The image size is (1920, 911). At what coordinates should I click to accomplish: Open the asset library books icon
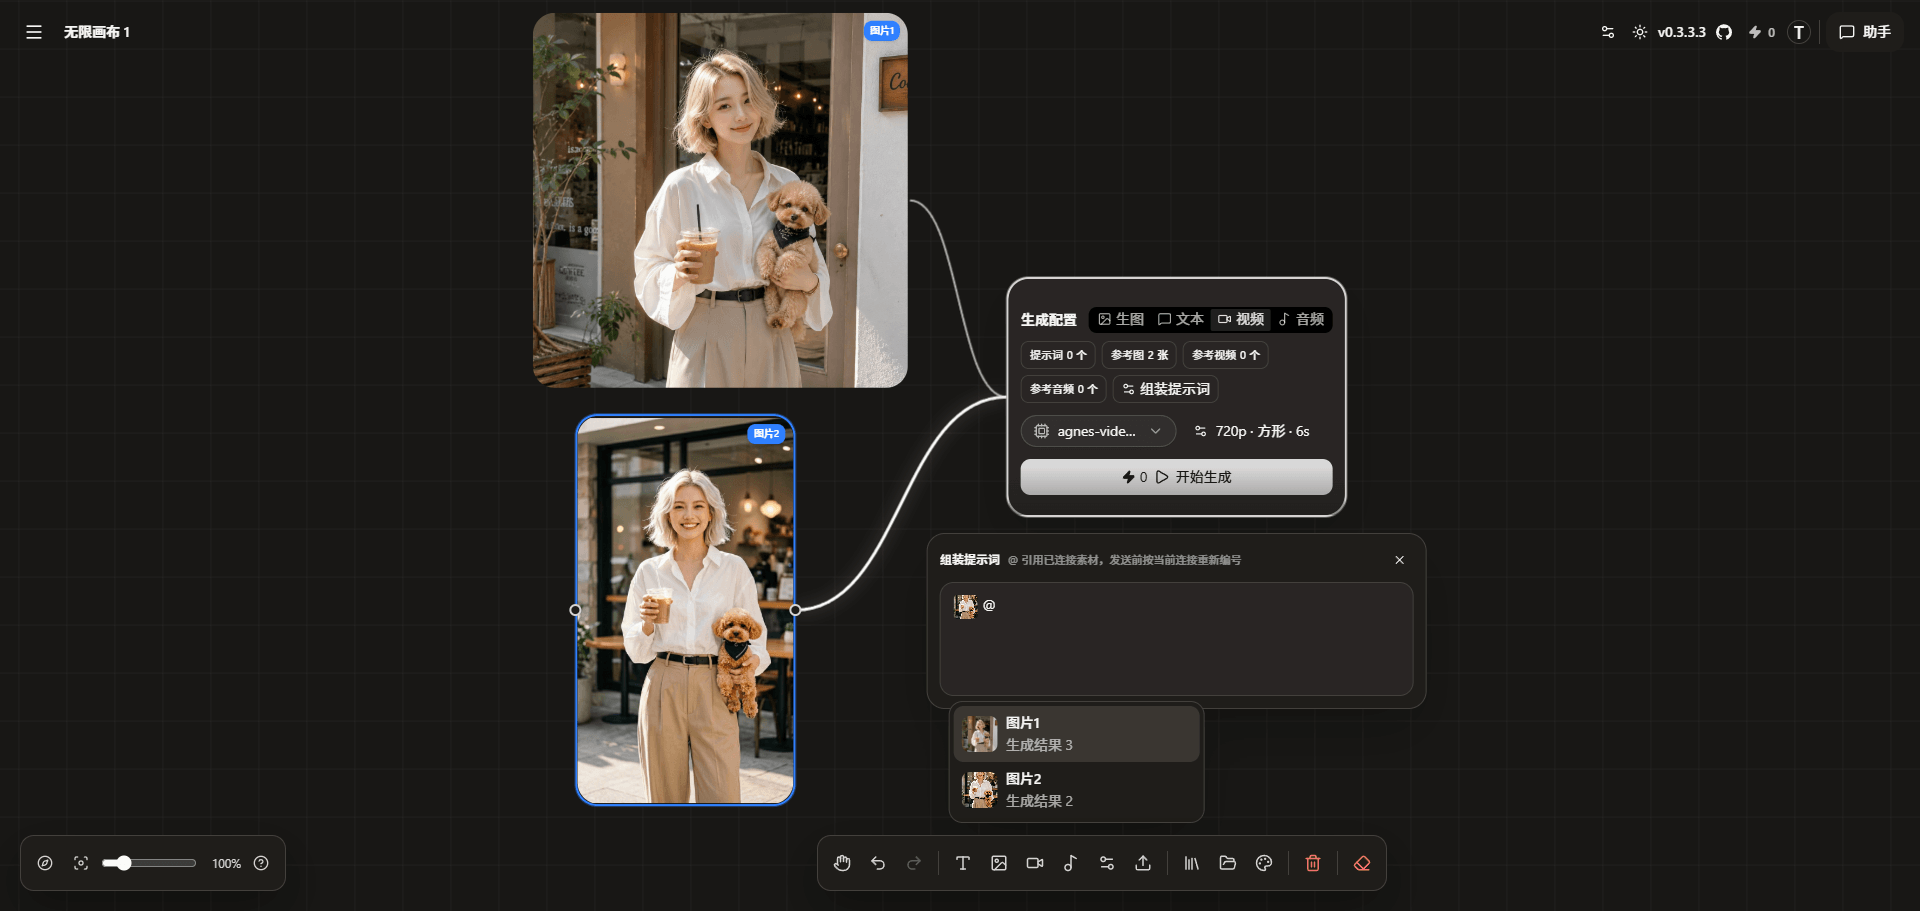tap(1192, 863)
